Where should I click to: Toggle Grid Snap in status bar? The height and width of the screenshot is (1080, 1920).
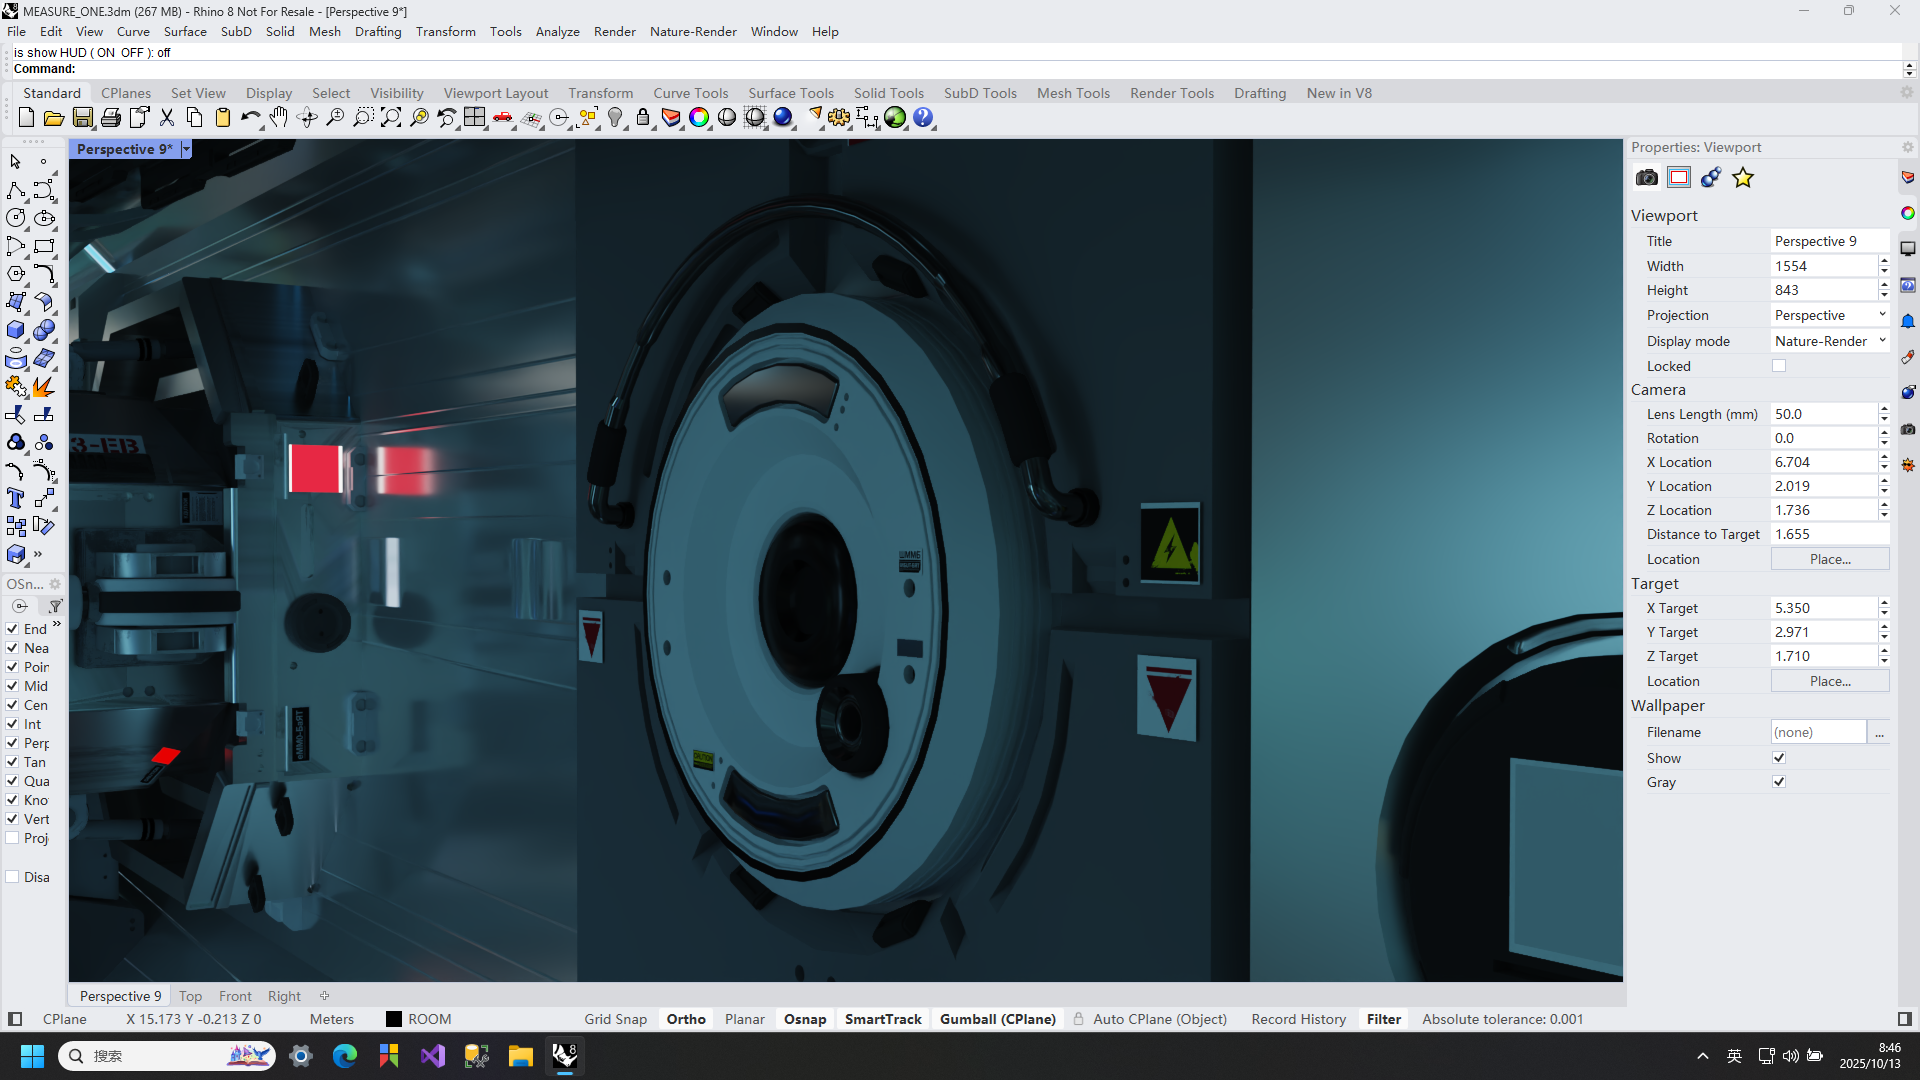pos(615,1019)
